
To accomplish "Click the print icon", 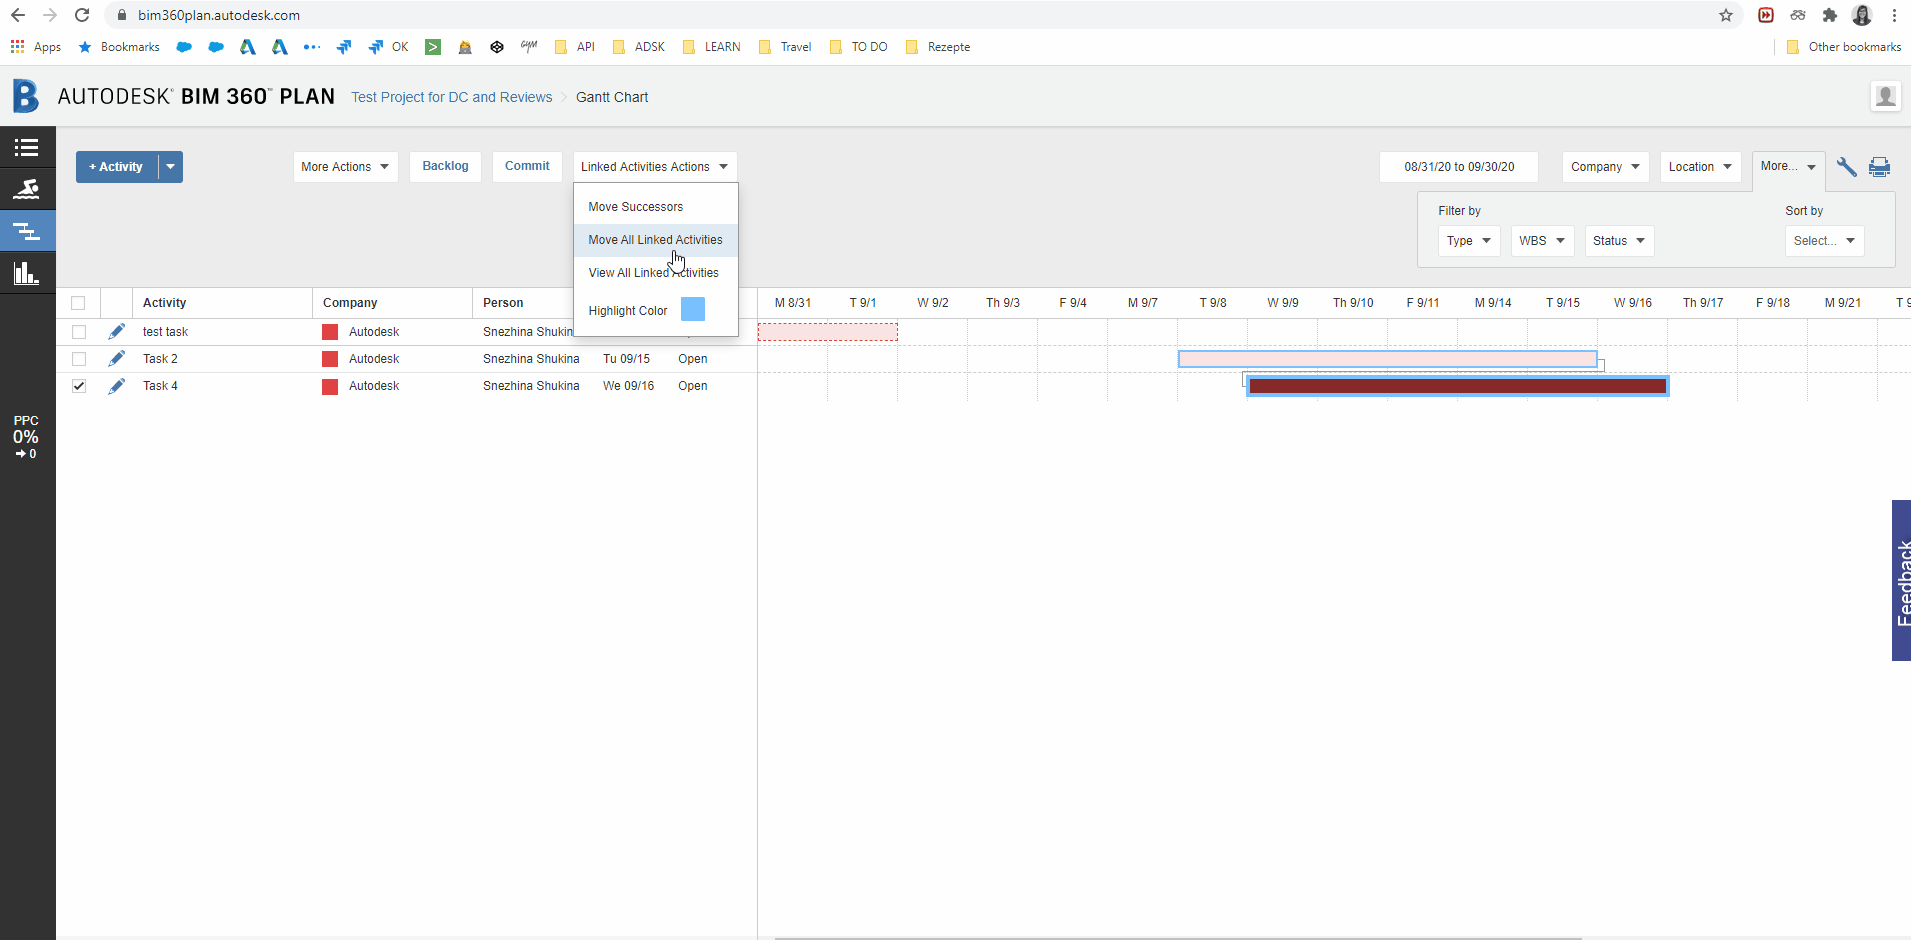I will point(1880,167).
